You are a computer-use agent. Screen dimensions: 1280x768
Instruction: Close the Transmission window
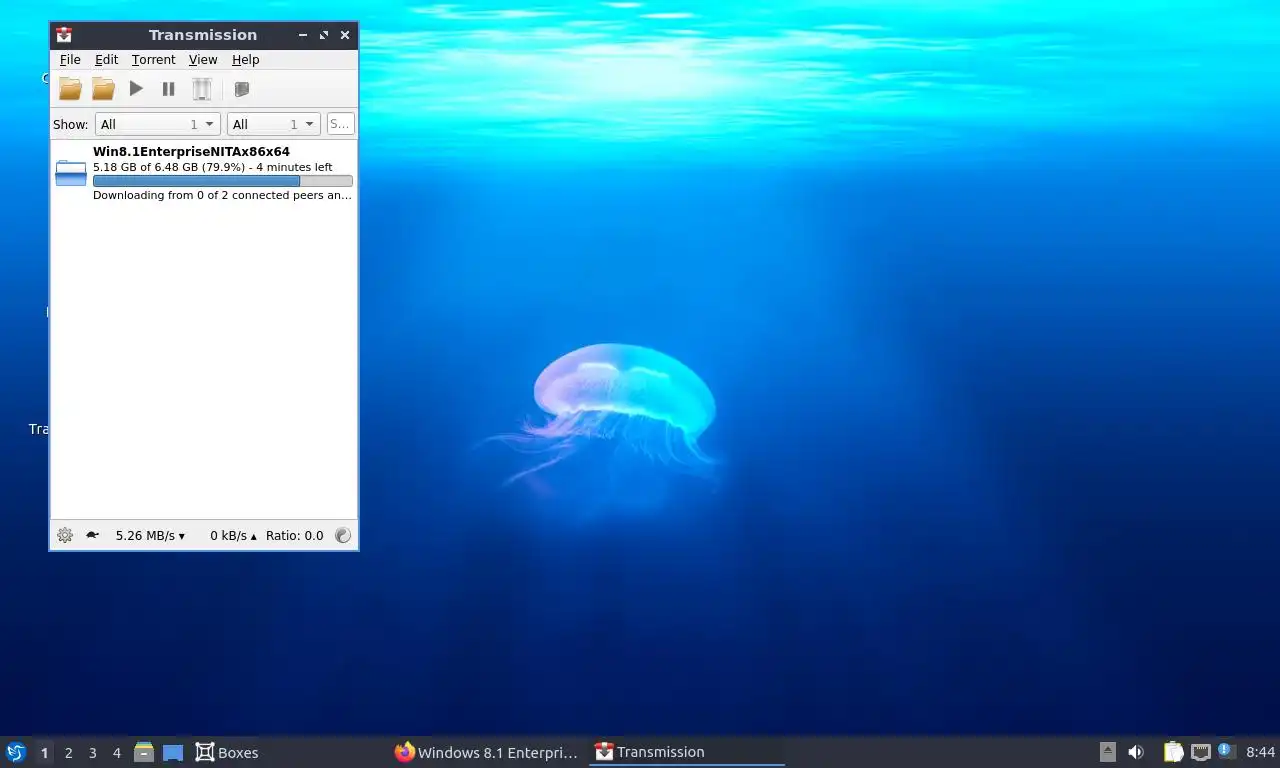(345, 35)
